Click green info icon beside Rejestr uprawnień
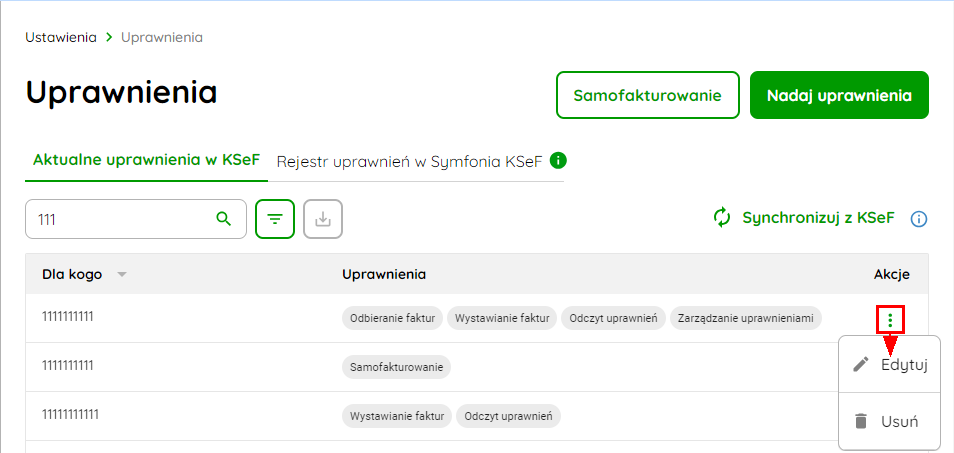 [558, 161]
